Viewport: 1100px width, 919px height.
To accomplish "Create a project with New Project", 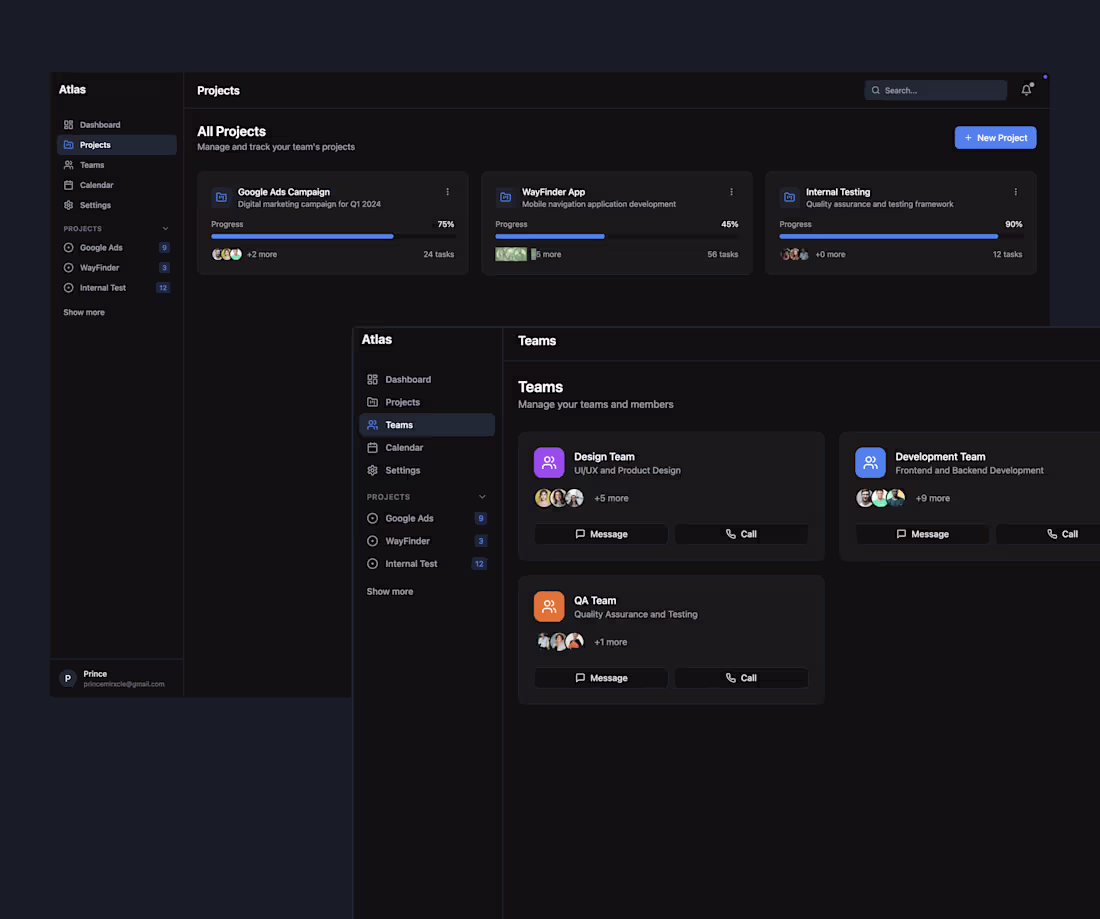I will (995, 138).
